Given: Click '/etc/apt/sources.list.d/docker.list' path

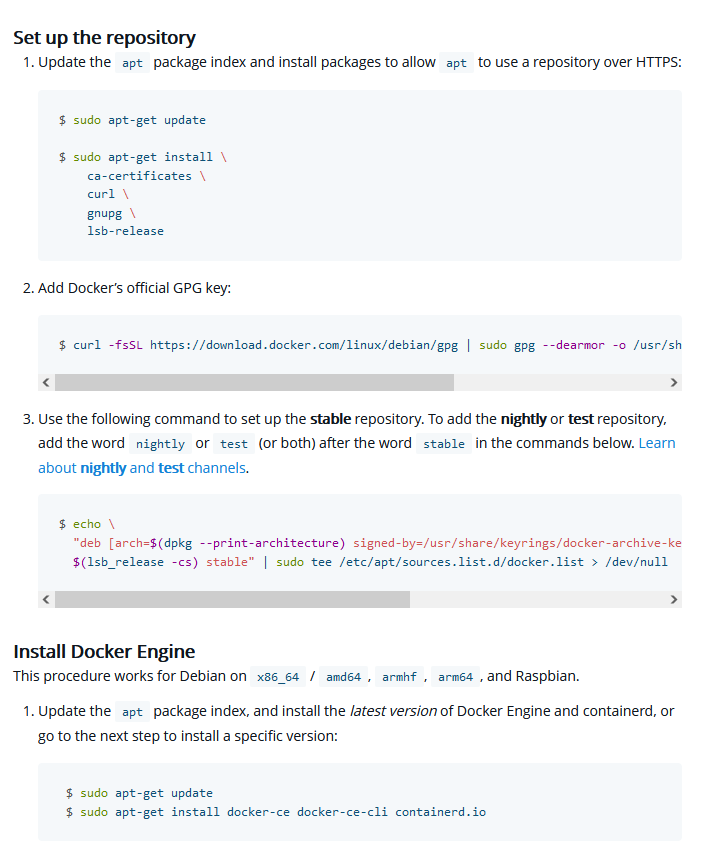Looking at the screenshot, I should (x=461, y=562).
